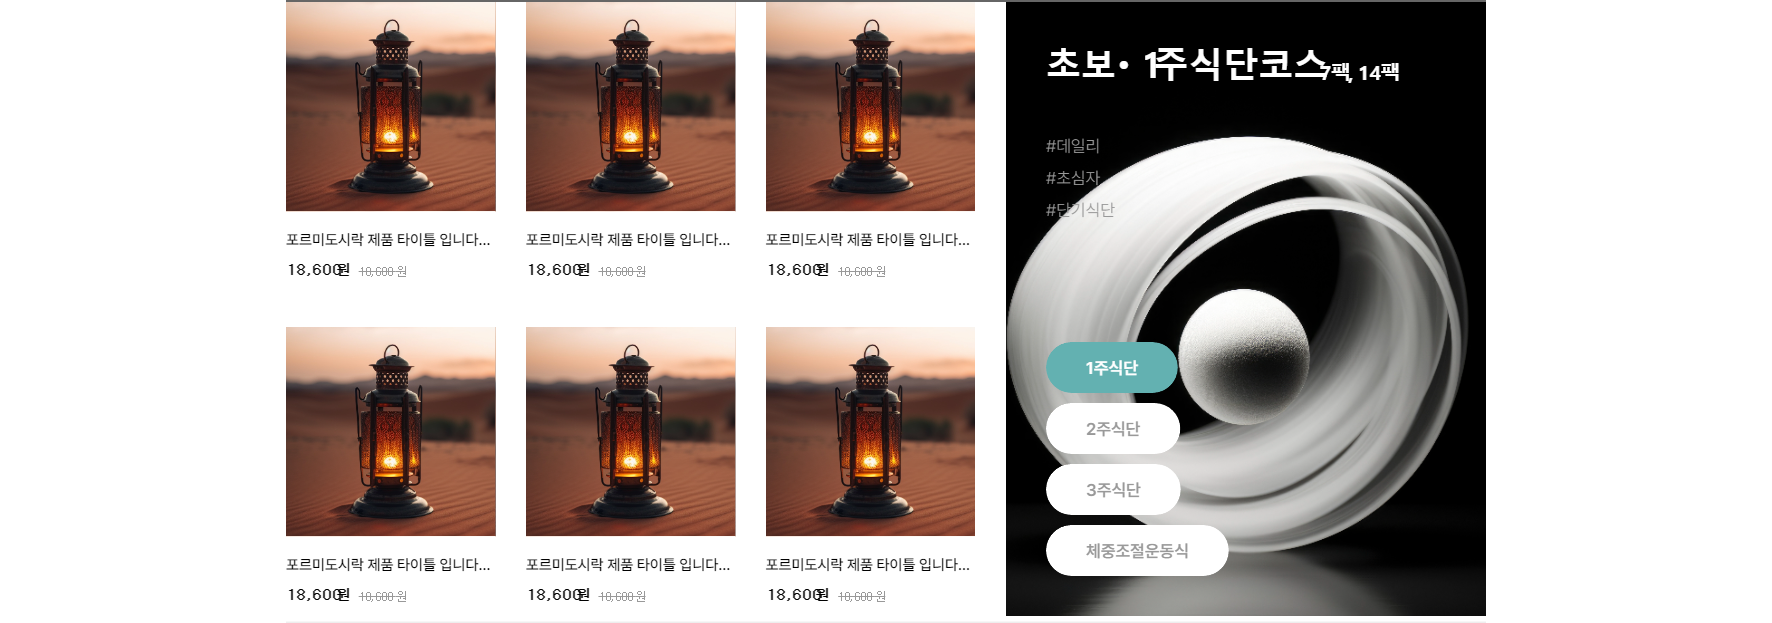Click third top-row product title link
Screen dimensions: 1772x623
pos(868,240)
